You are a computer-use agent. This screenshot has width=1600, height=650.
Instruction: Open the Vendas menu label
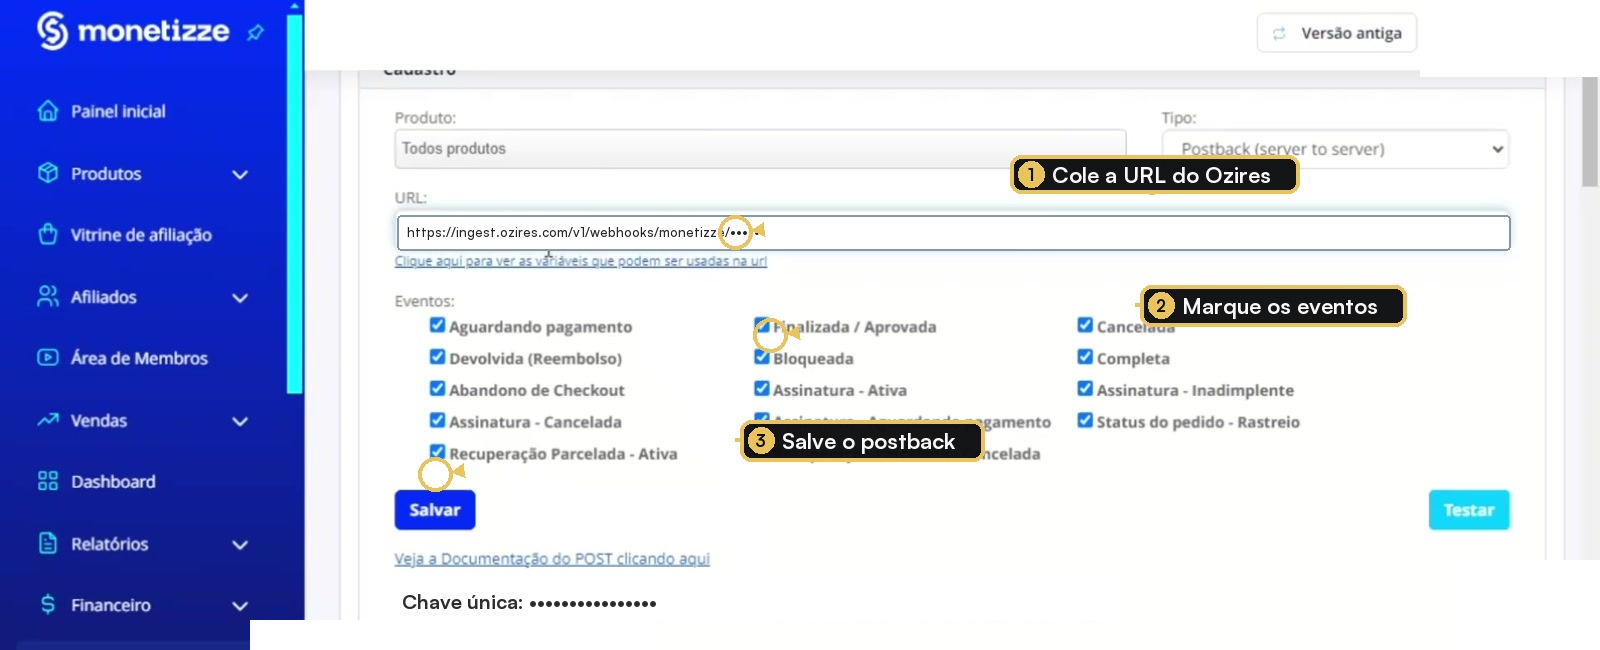pos(98,421)
